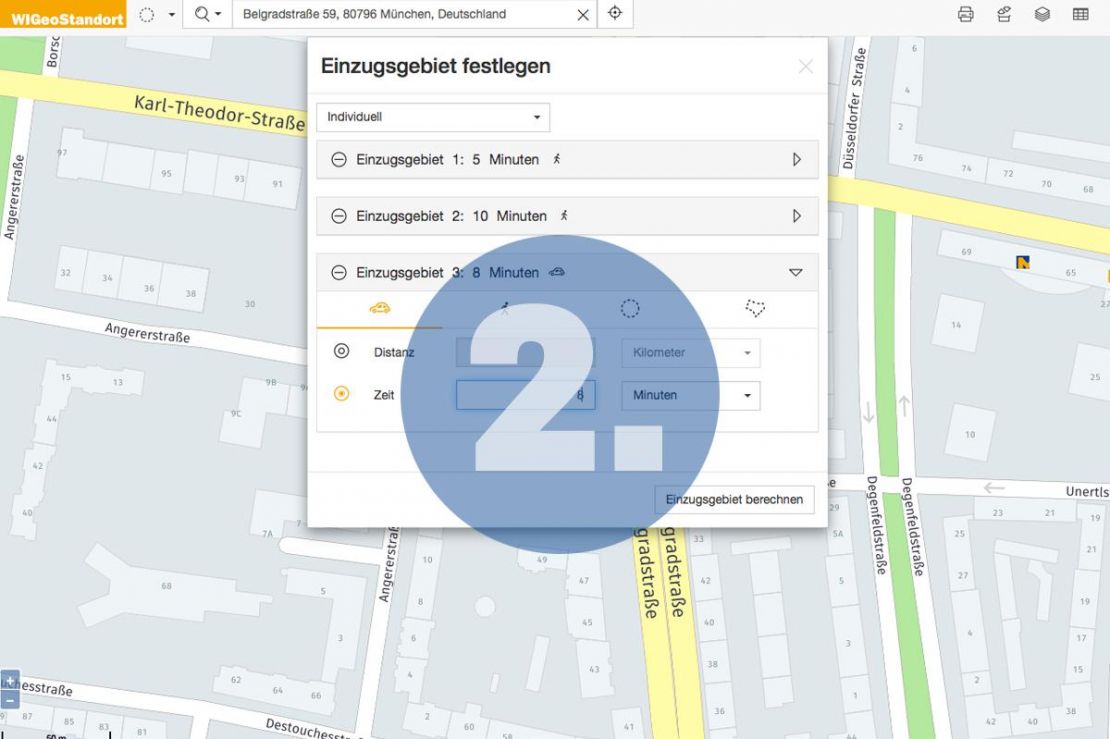The image size is (1110, 739).
Task: Click house number 9C on the map
Action: coord(236,413)
